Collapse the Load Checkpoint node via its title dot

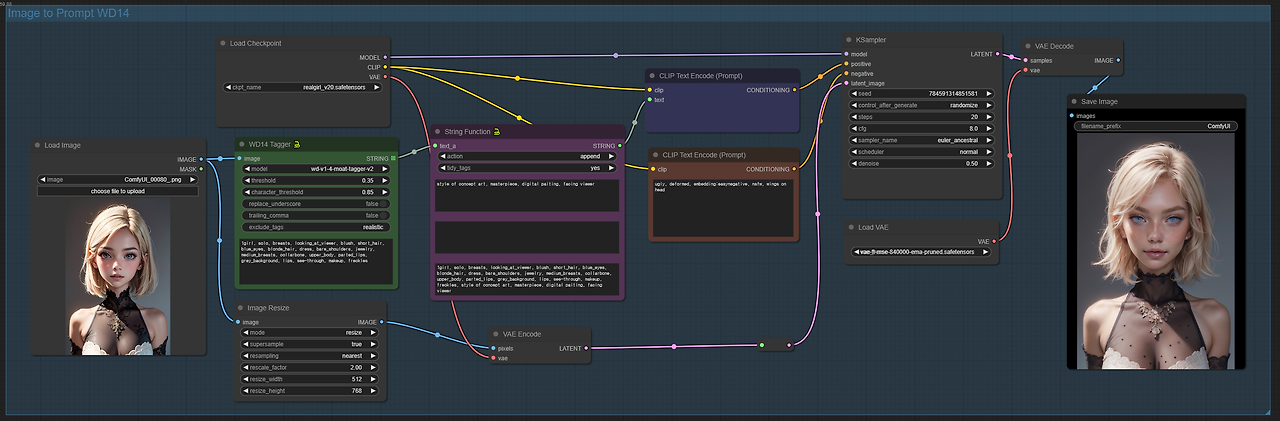[222, 43]
